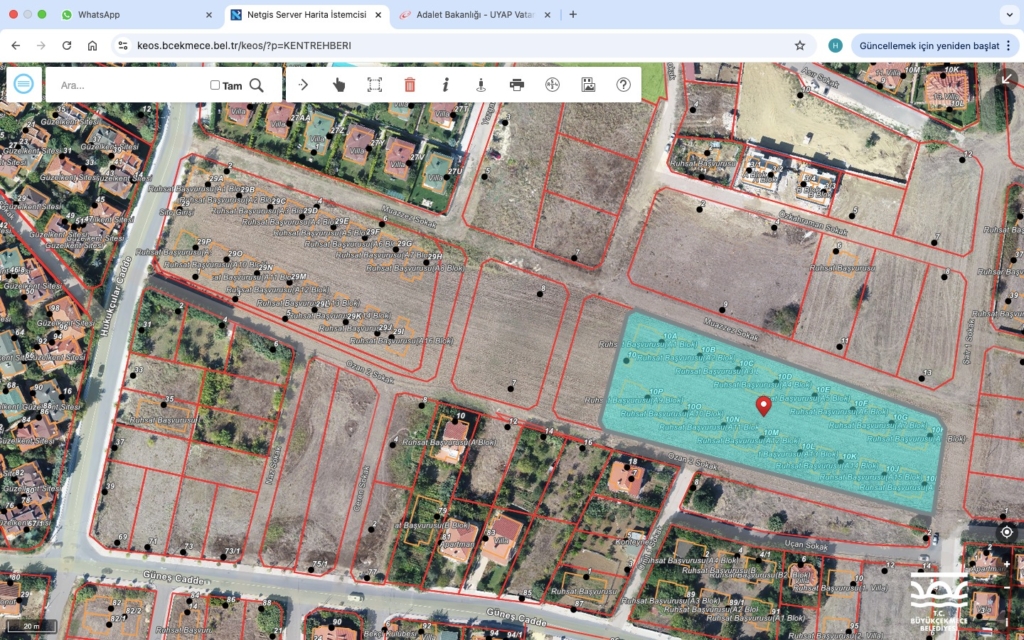Click the browser address bar URL
The height and width of the screenshot is (640, 1024).
click(244, 46)
